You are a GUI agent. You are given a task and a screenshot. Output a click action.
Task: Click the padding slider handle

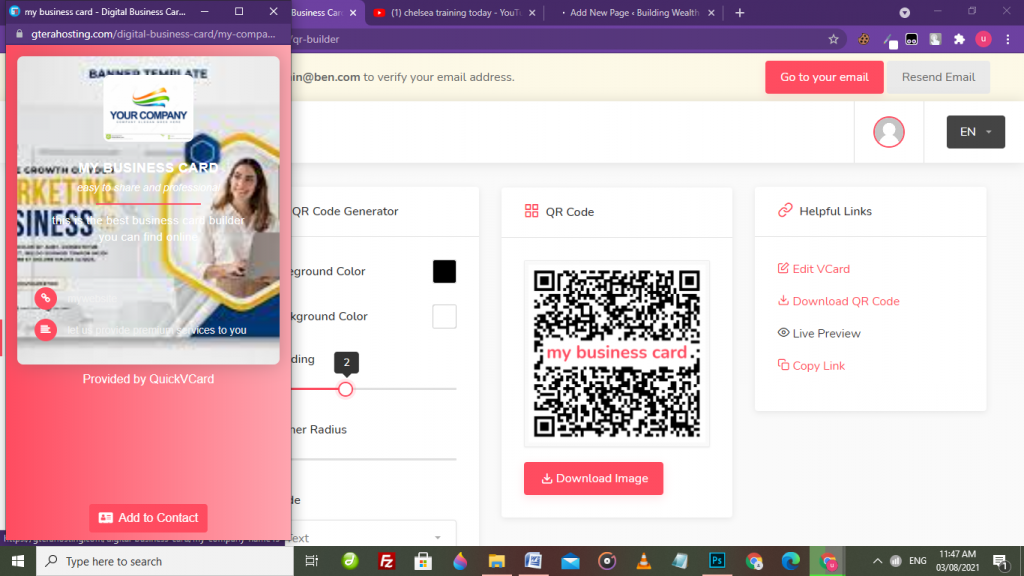click(345, 389)
